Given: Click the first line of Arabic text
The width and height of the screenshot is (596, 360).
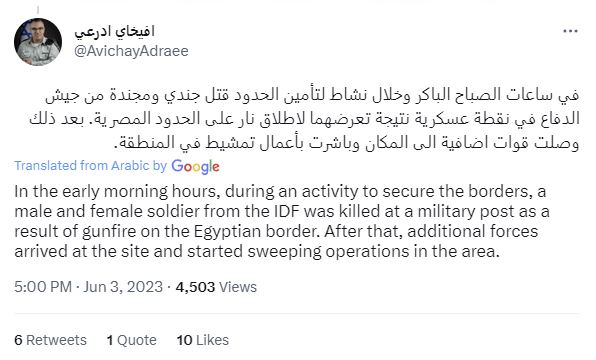Looking at the screenshot, I should [x=312, y=95].
